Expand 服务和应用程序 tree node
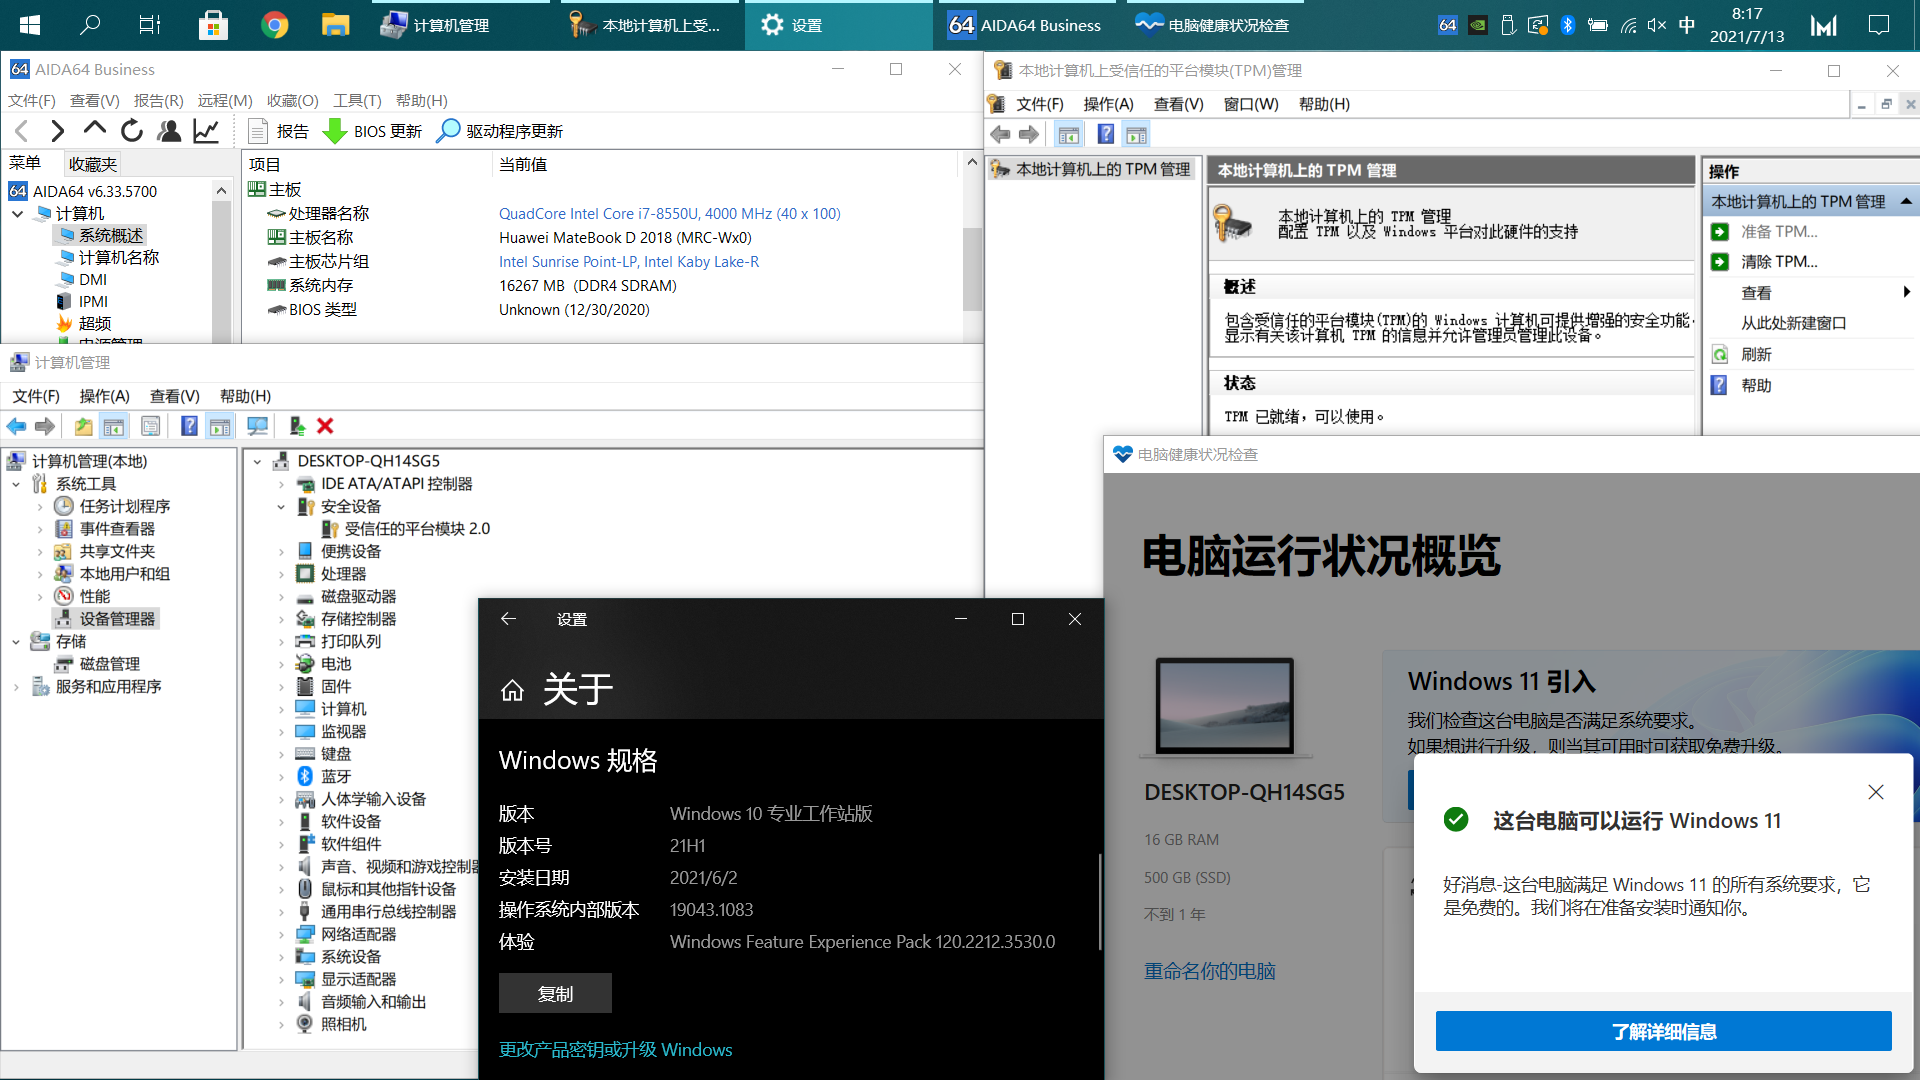Image resolution: width=1920 pixels, height=1080 pixels. [x=16, y=687]
